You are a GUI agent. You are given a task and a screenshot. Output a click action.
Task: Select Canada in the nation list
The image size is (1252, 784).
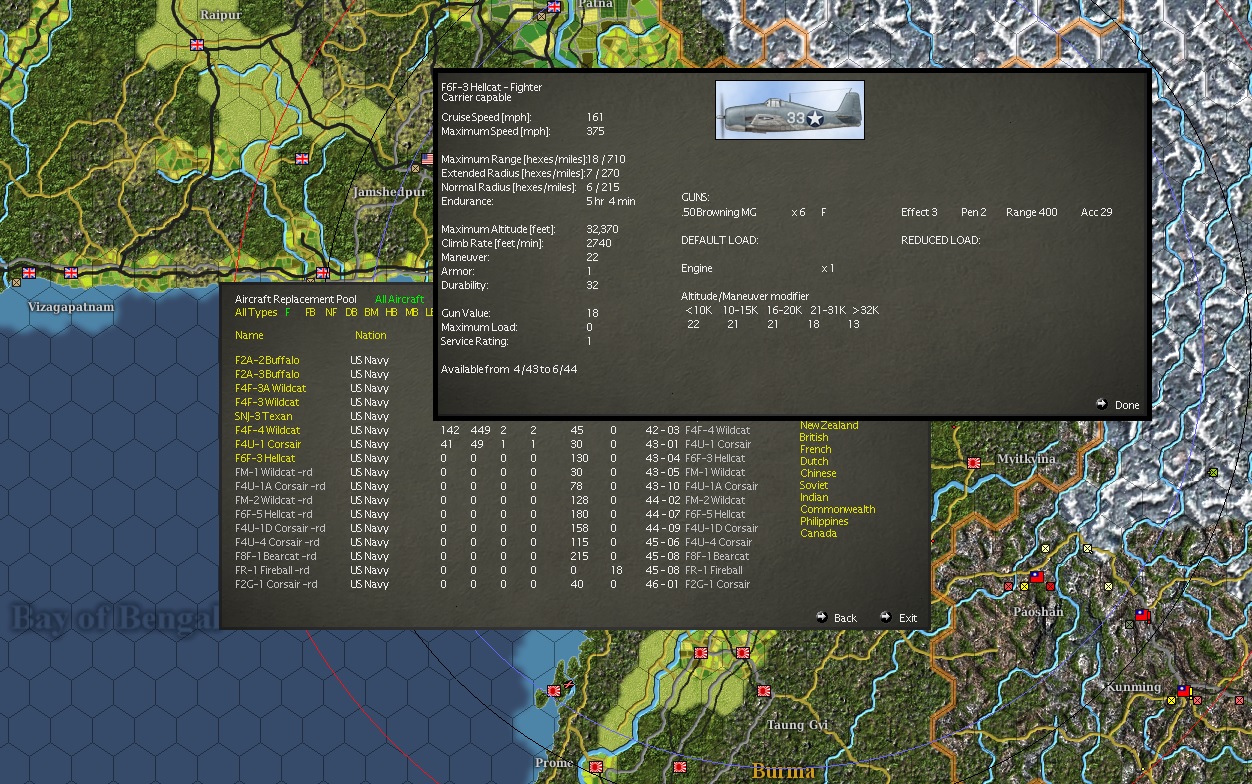pos(818,533)
